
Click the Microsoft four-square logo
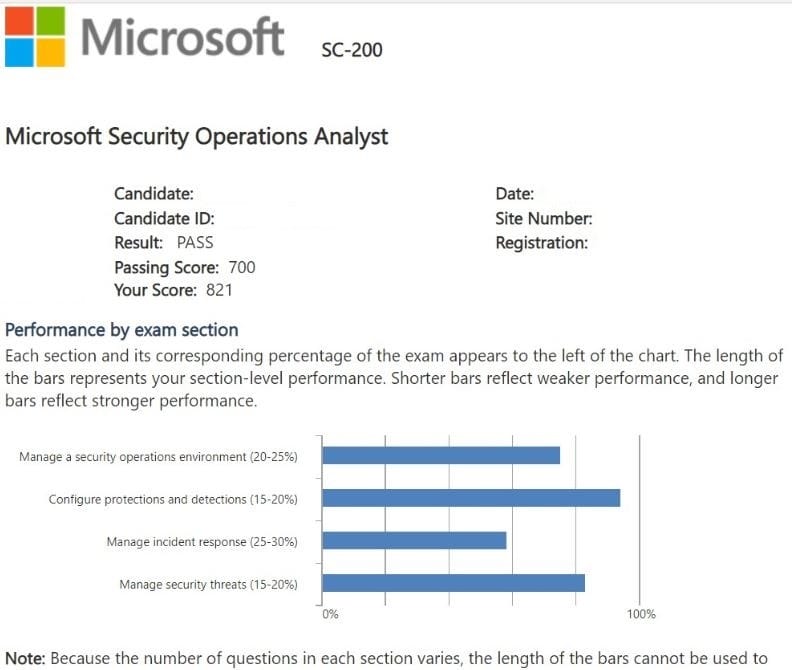(x=35, y=37)
